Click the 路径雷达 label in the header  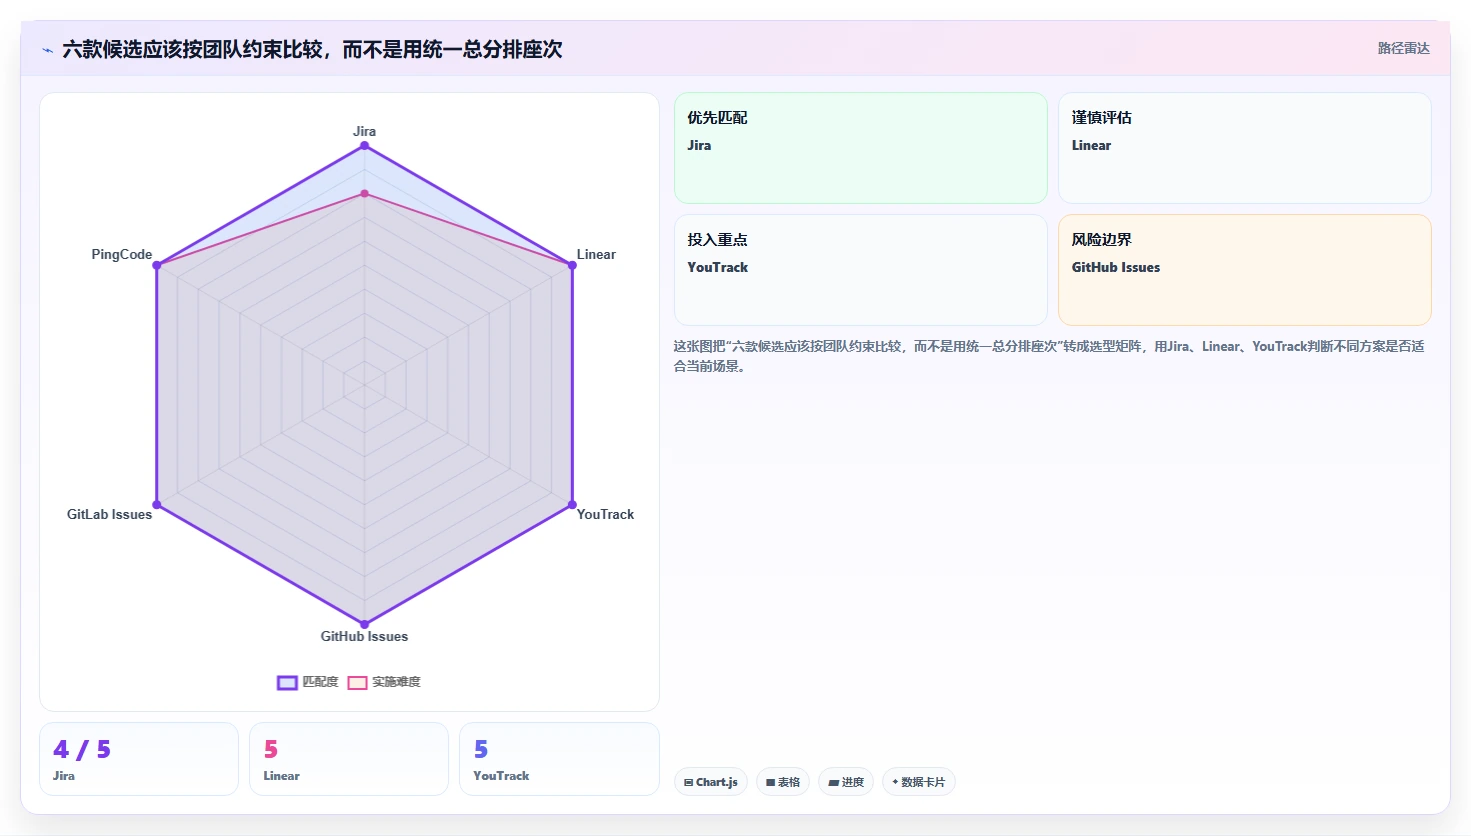tap(1404, 48)
